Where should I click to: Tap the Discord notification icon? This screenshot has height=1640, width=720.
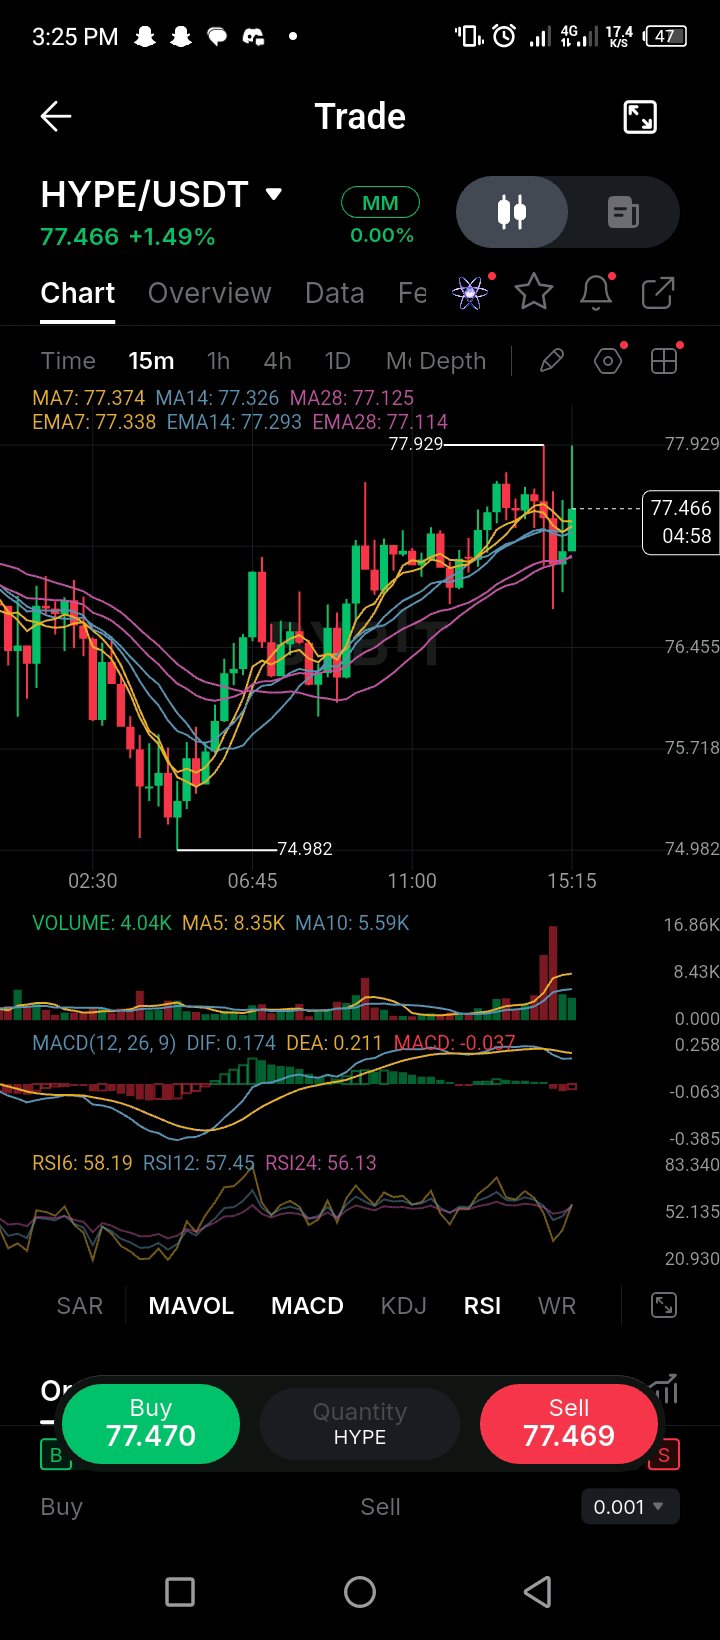[253, 37]
